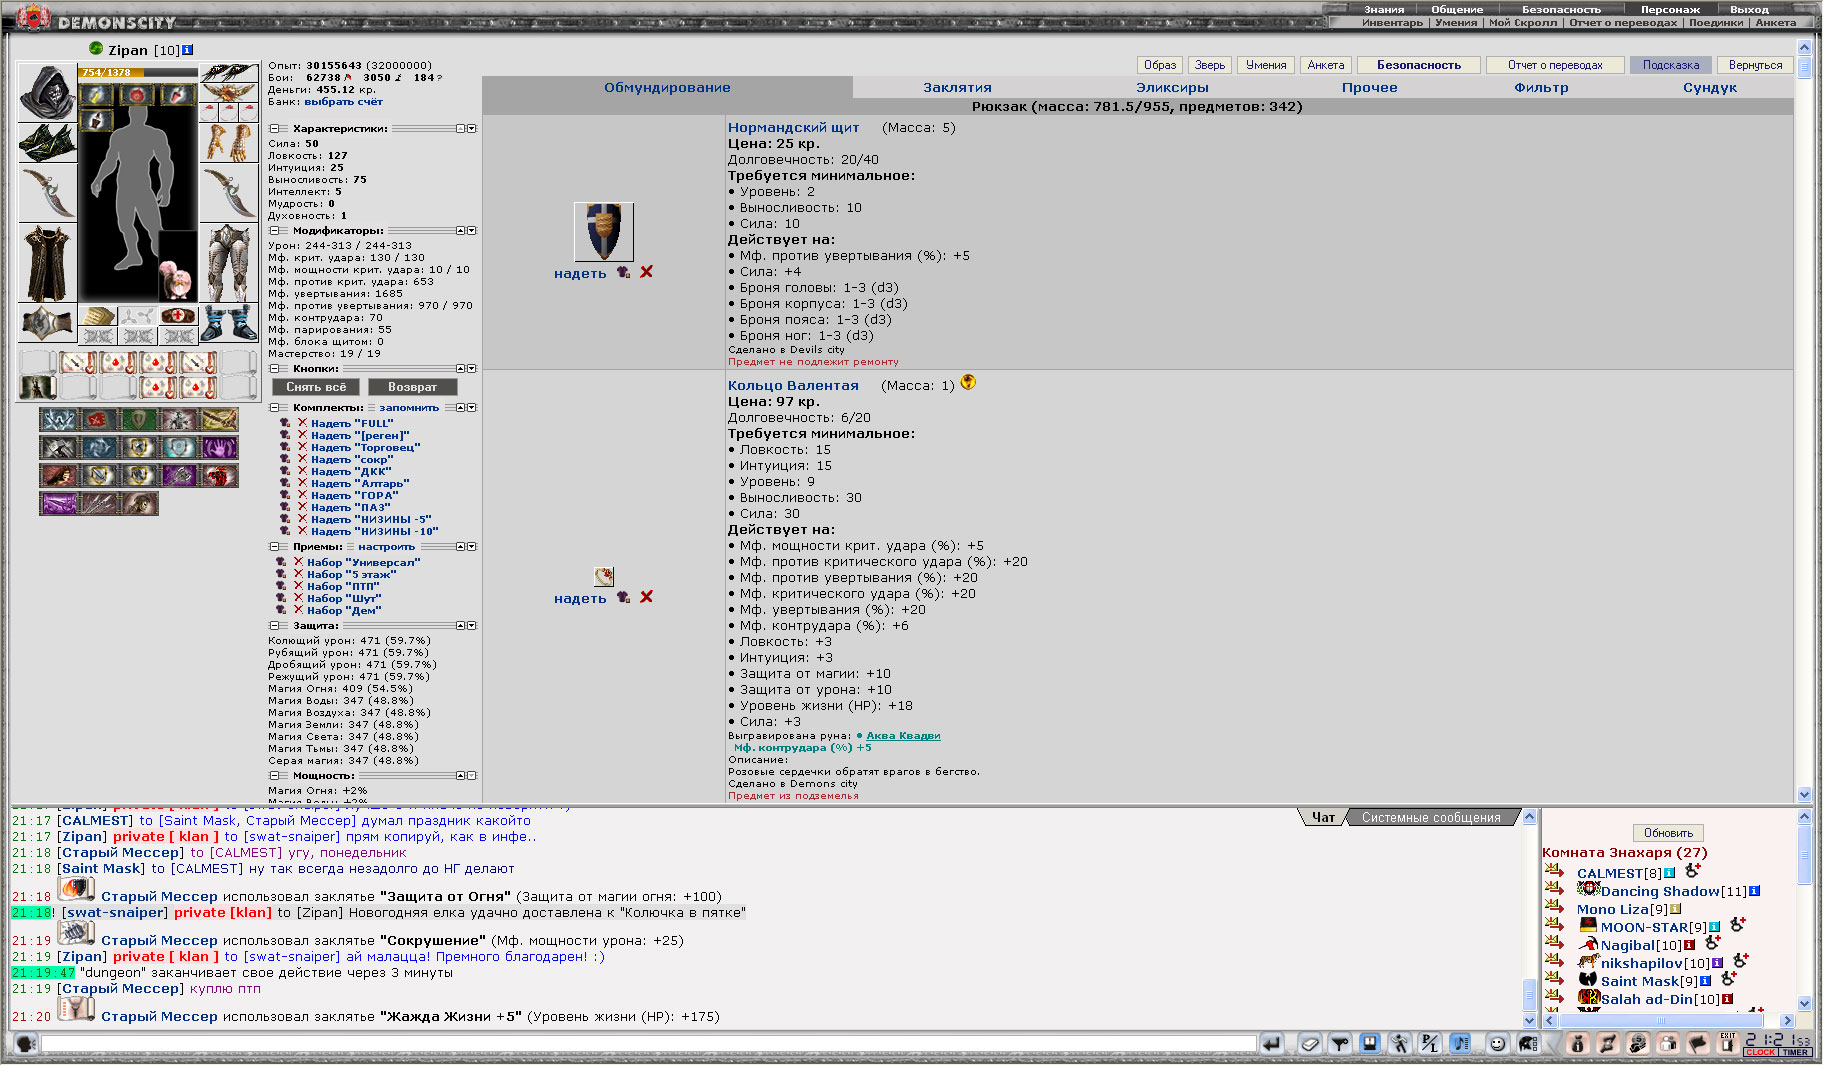
Task: Click надеть for Кольцо Валентая
Action: click(x=580, y=599)
